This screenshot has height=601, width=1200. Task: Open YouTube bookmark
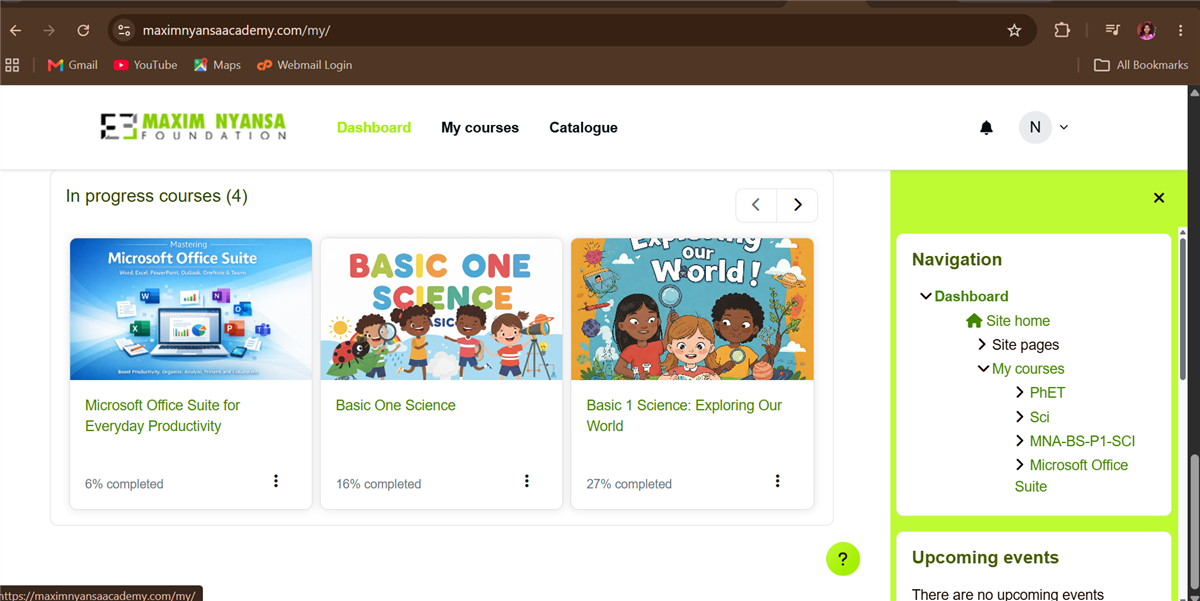(145, 65)
